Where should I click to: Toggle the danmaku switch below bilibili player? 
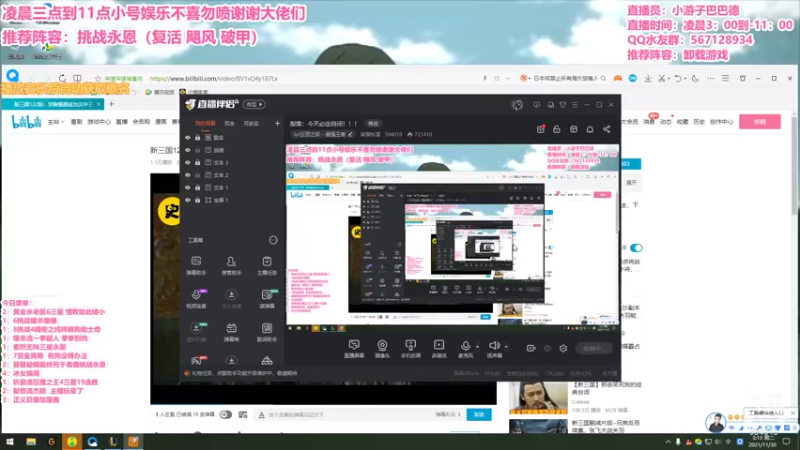coord(226,415)
